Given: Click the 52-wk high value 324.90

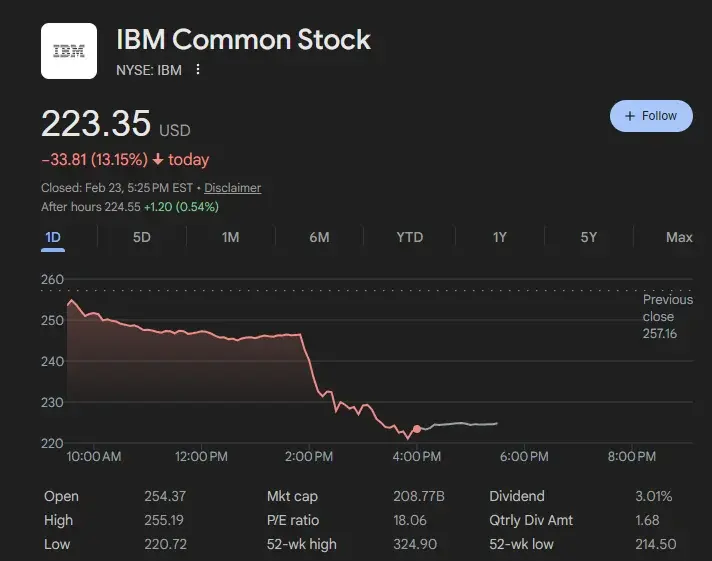Looking at the screenshot, I should pyautogui.click(x=416, y=544).
